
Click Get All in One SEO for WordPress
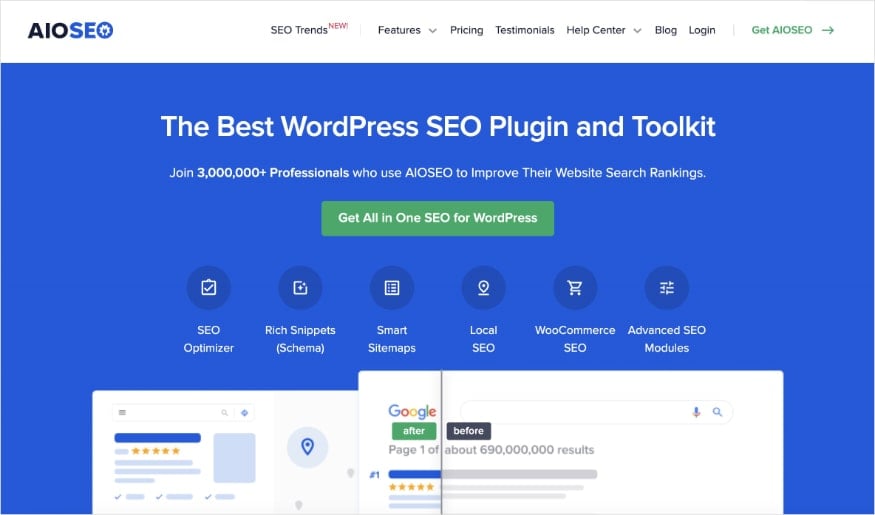[438, 218]
